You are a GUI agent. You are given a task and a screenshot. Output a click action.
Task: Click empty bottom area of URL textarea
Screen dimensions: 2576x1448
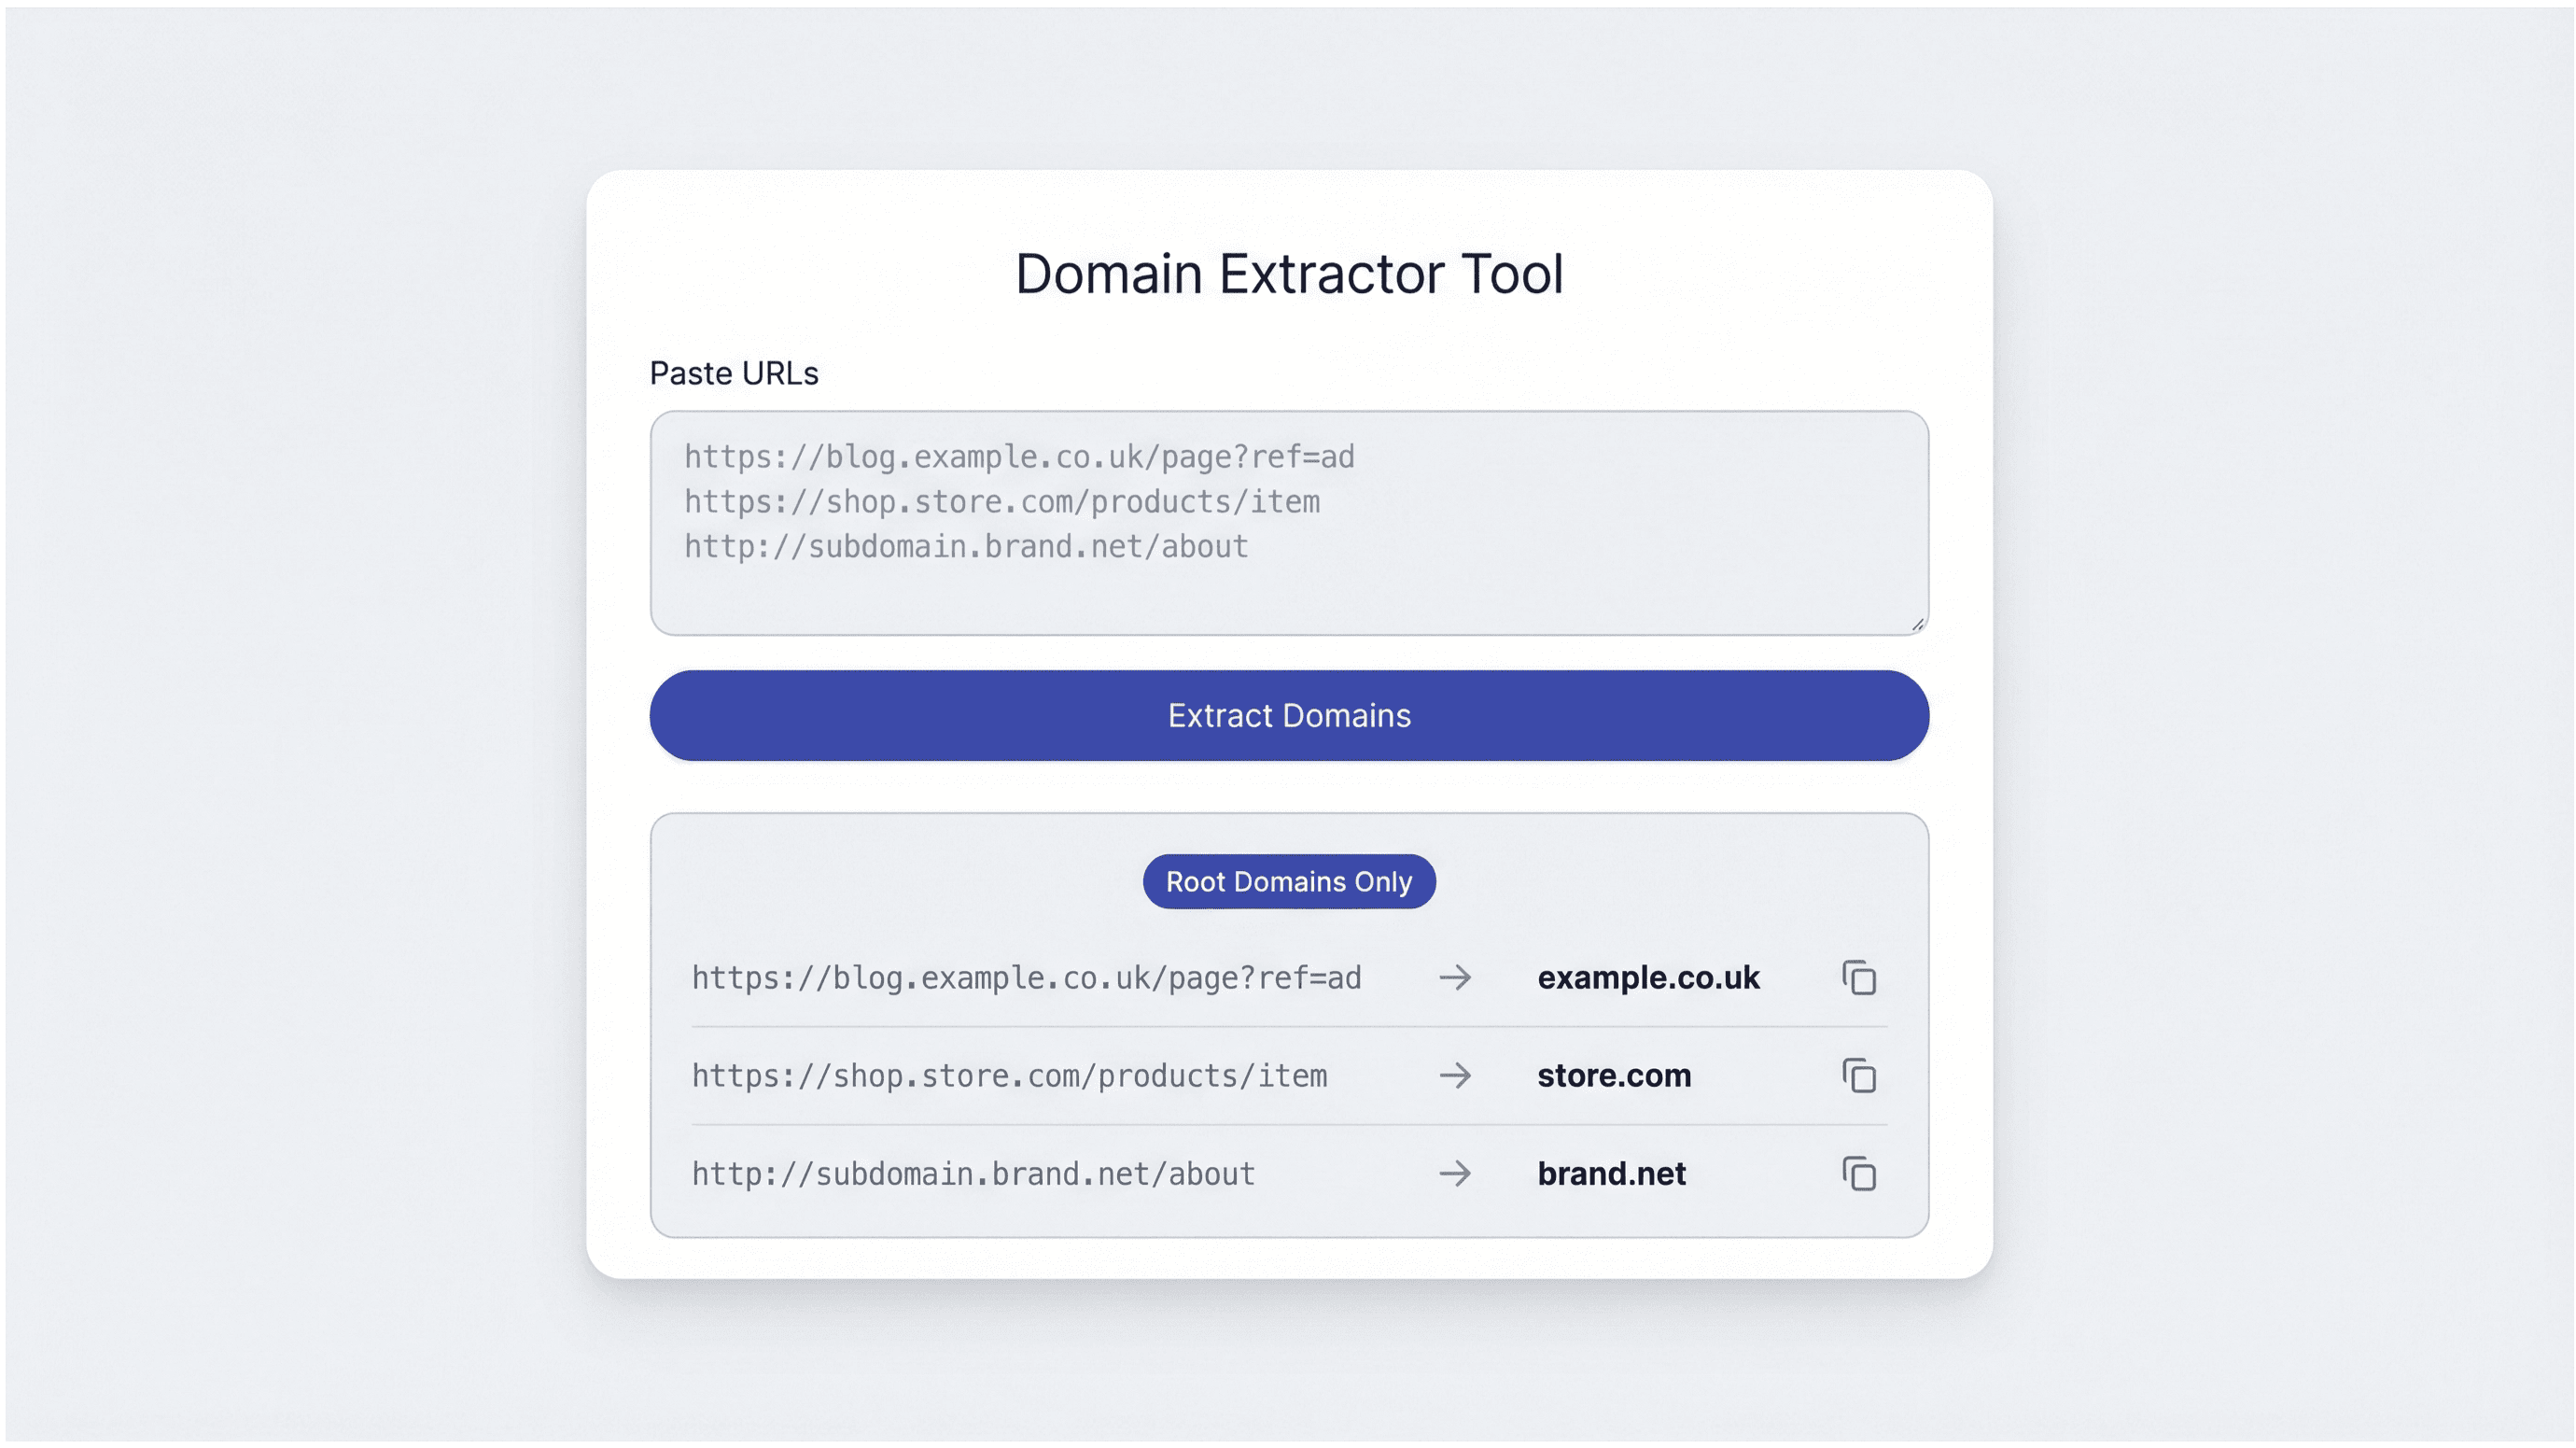(1289, 600)
